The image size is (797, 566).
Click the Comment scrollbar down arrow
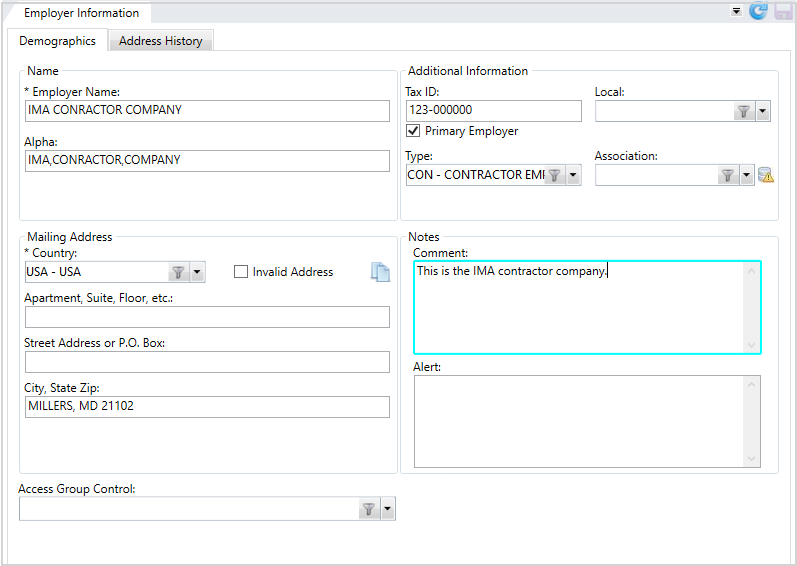click(x=751, y=345)
